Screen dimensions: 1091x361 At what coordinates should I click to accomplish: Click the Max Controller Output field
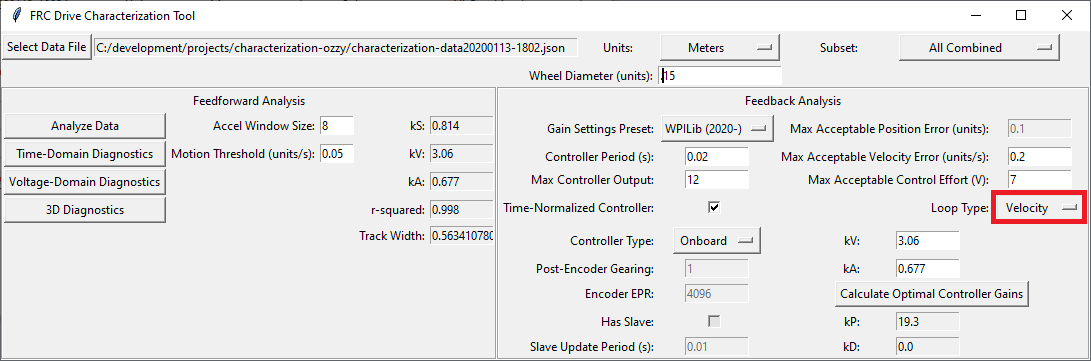pyautogui.click(x=717, y=180)
